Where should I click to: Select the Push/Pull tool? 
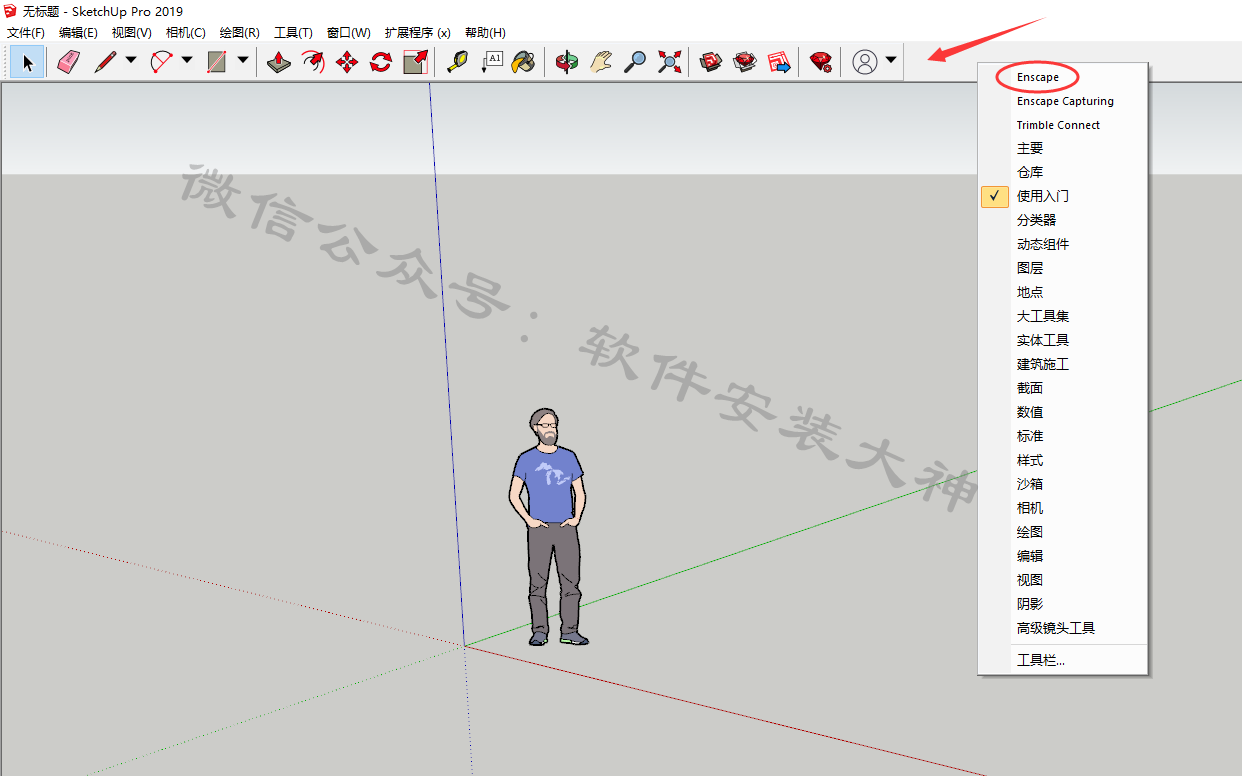[x=279, y=62]
